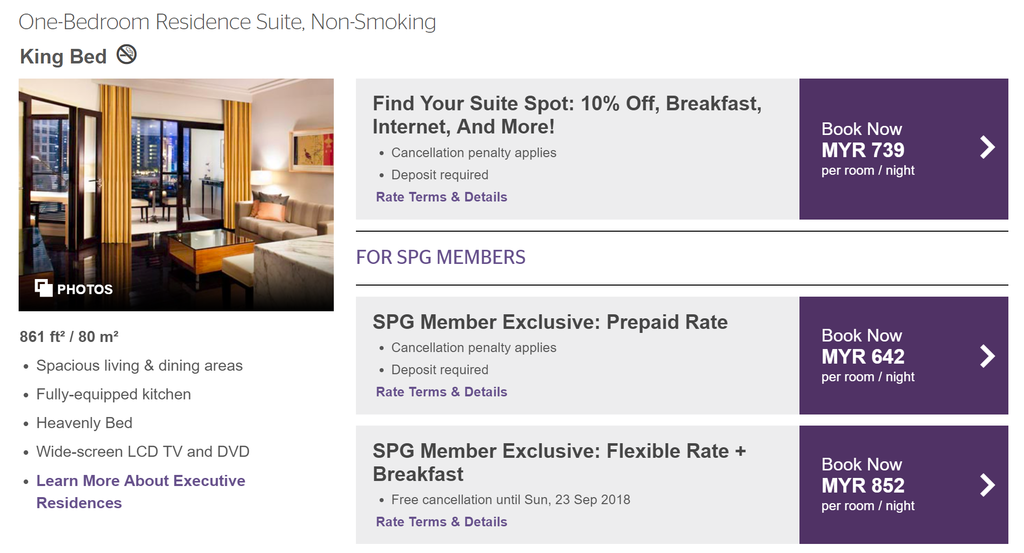1024x553 pixels.
Task: Click the One-Bedroom Residence Suite room title
Action: (x=227, y=21)
